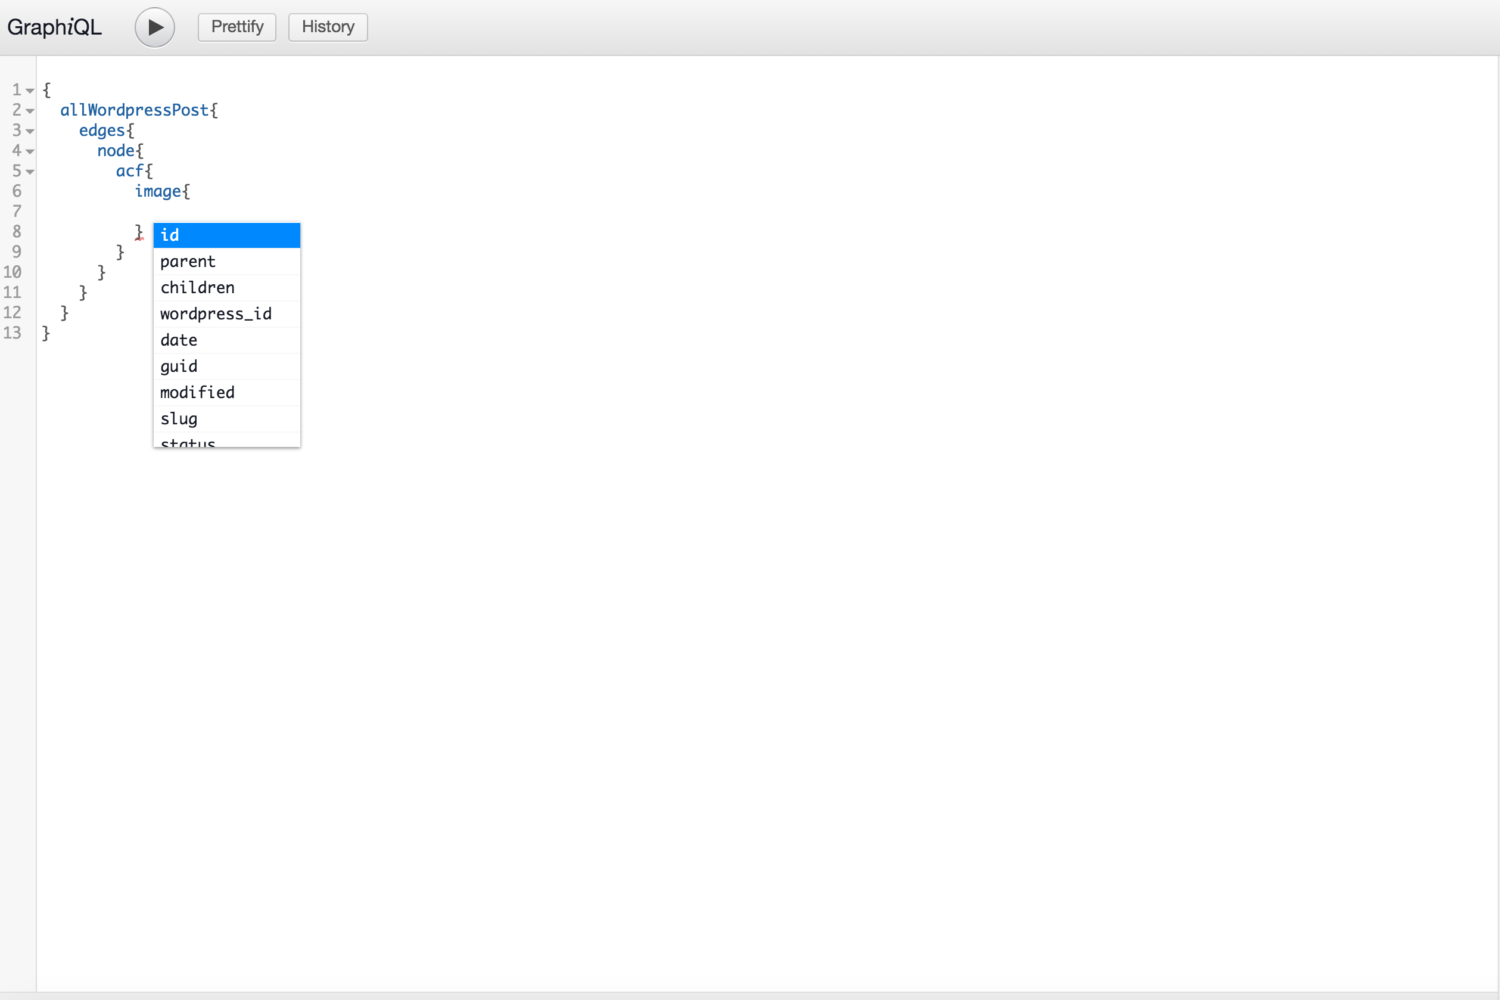1500x1000 pixels.
Task: Select 'id' from autocomplete suggestions
Action: tap(226, 235)
